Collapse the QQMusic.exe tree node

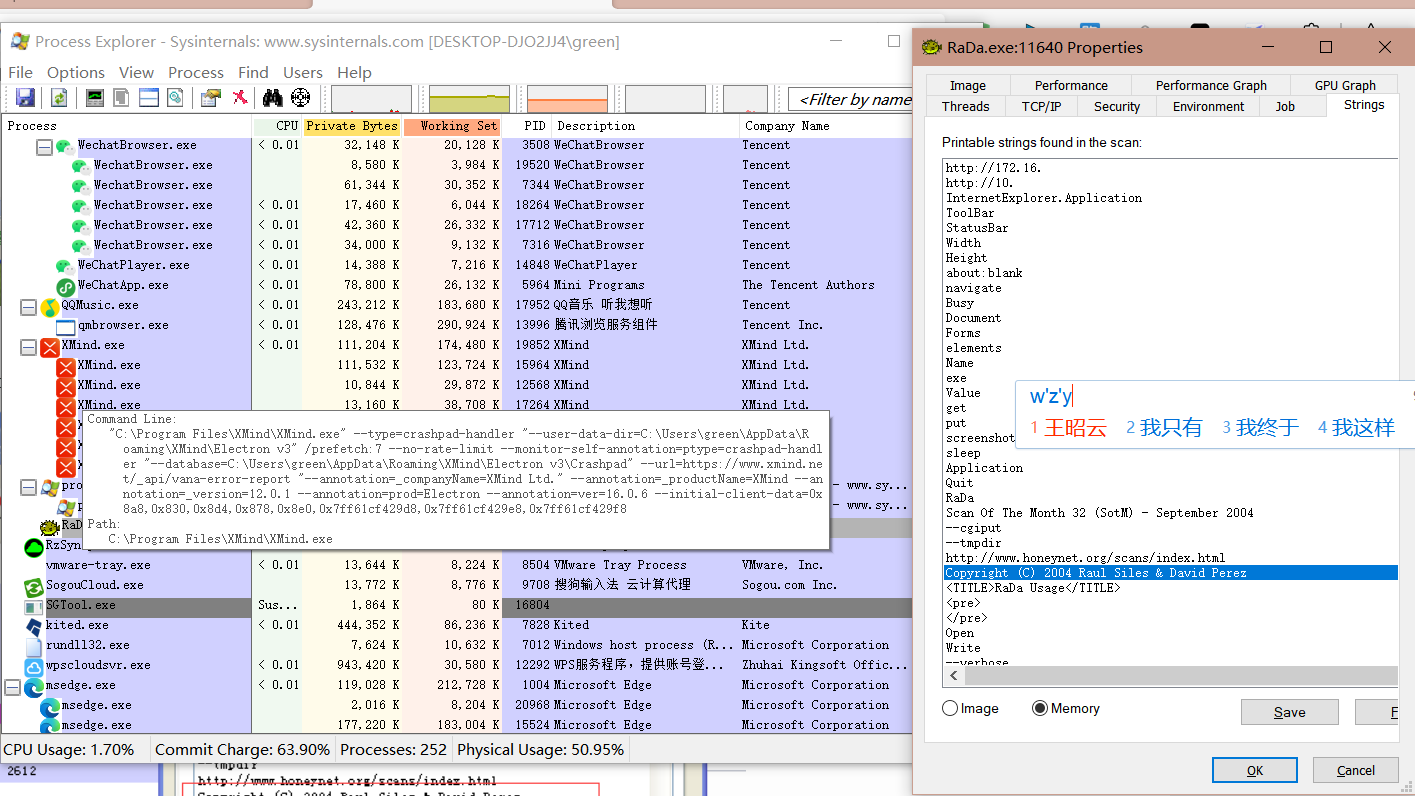point(28,307)
